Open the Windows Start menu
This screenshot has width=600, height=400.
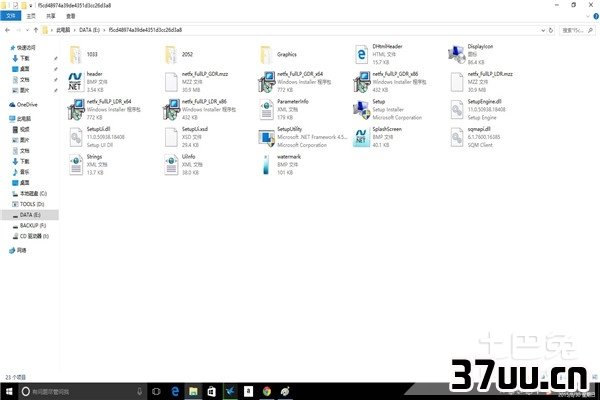coord(8,391)
